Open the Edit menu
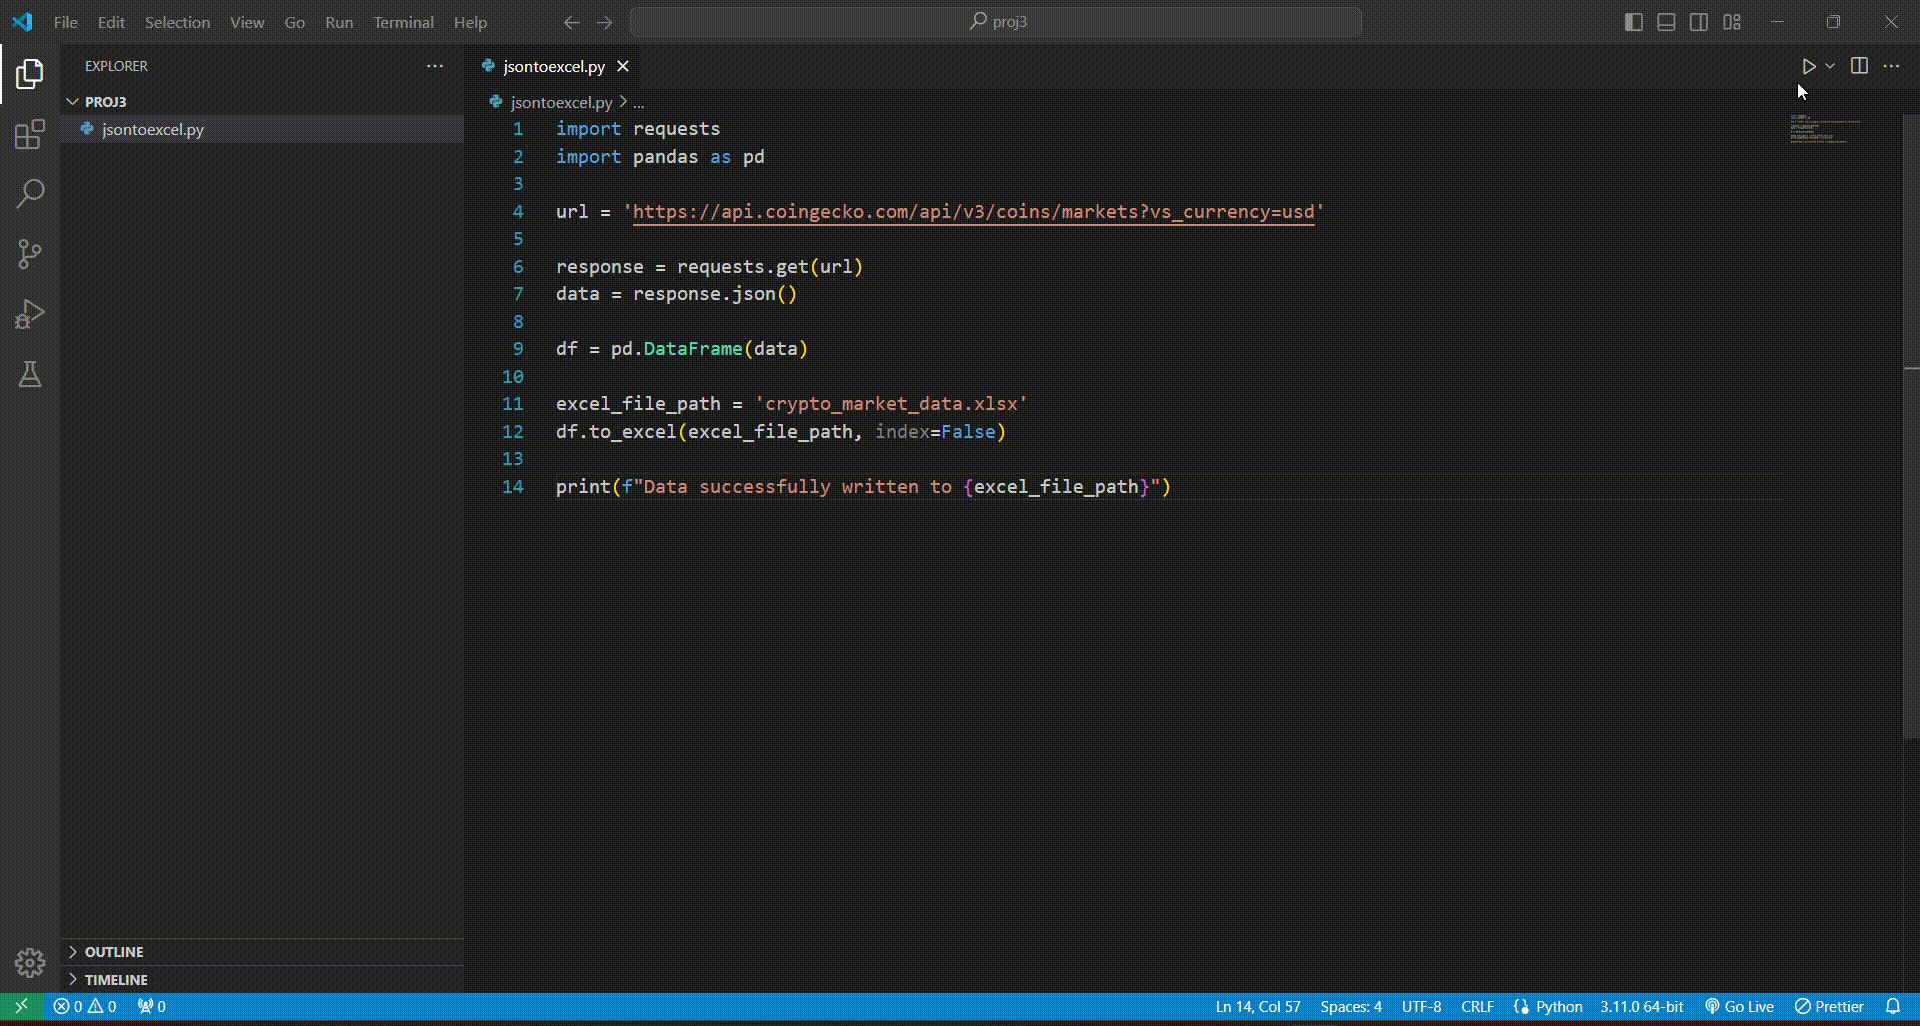1920x1026 pixels. click(x=111, y=22)
